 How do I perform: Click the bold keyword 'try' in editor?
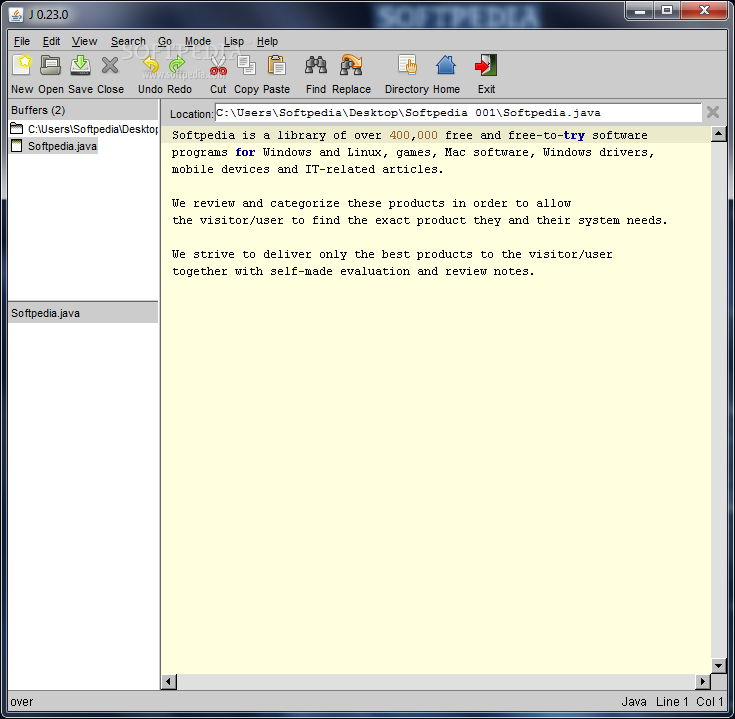[574, 135]
